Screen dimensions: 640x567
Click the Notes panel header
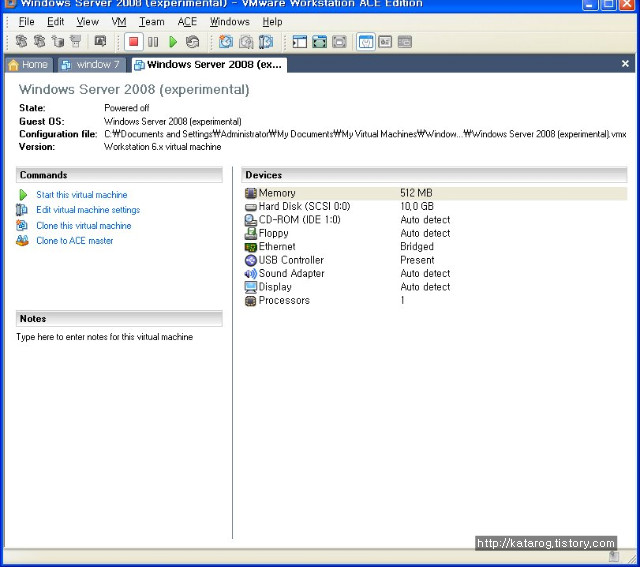pos(119,318)
